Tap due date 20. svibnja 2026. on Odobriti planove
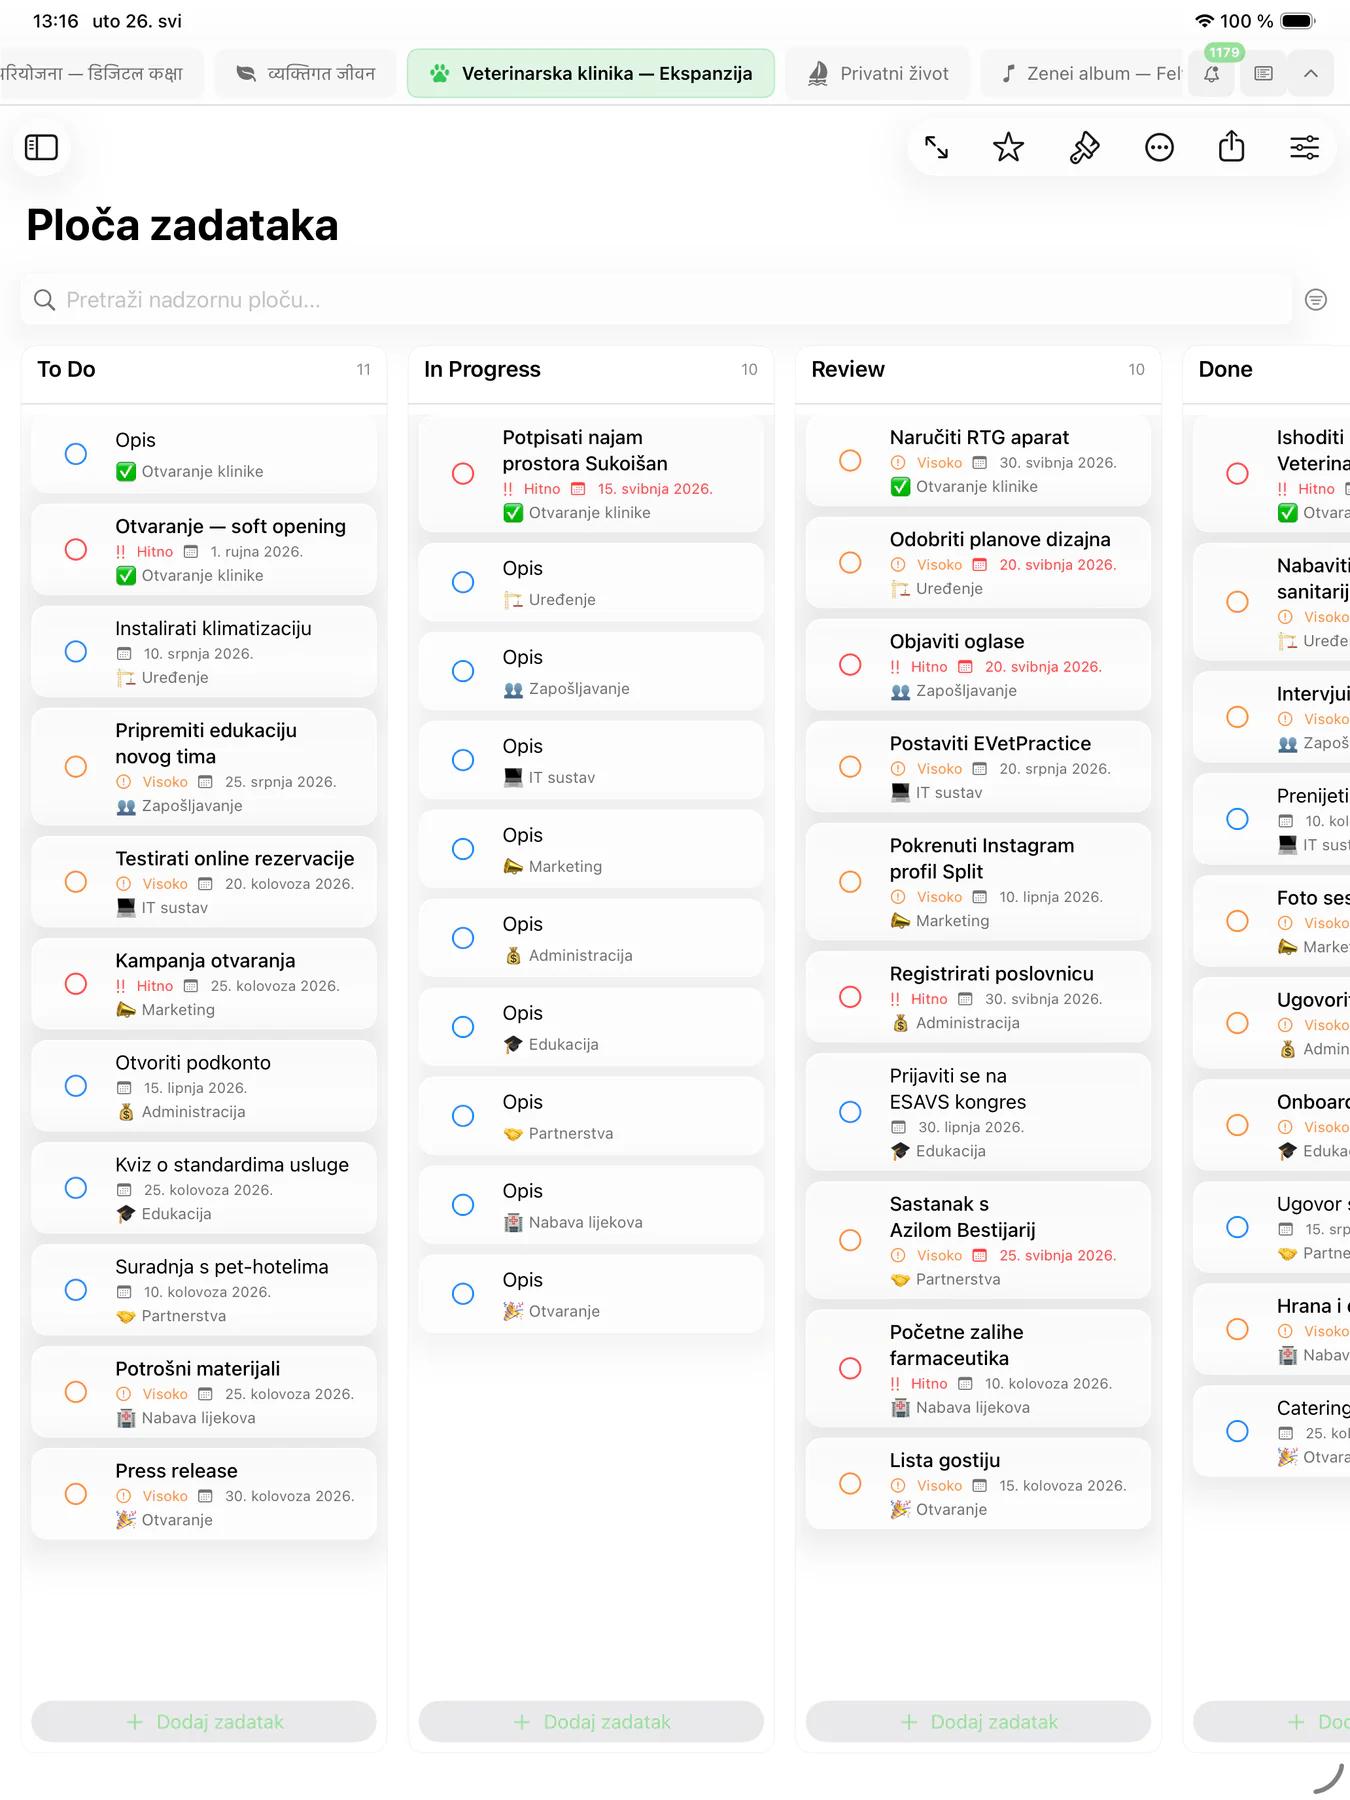1350x1800 pixels. (1057, 565)
